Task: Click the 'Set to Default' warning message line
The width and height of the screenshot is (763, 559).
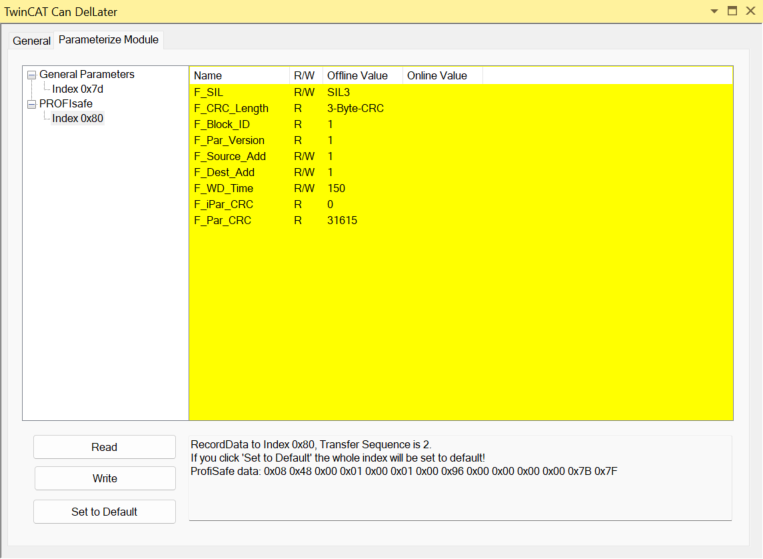Action: (338, 458)
